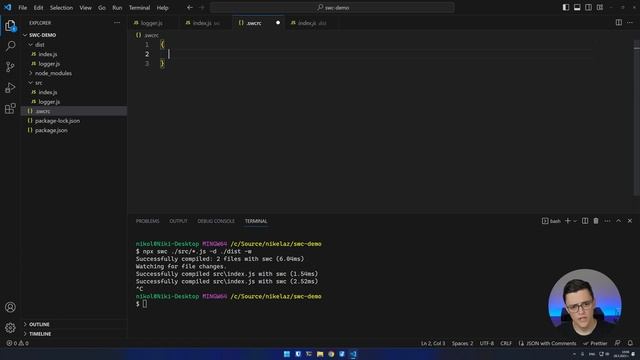Open the View menu
Screen dimensions: 640x360
pos(85,7)
